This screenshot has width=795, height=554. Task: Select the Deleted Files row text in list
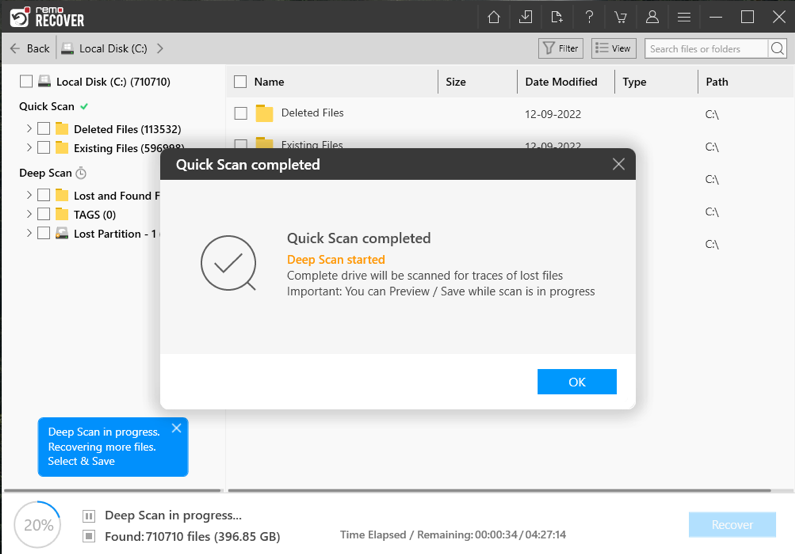pyautogui.click(x=312, y=113)
